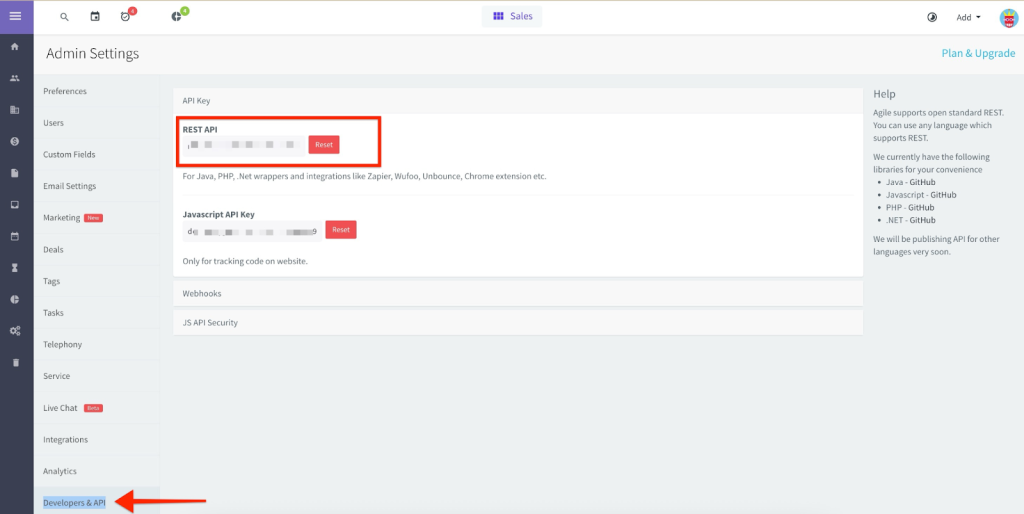This screenshot has width=1024, height=514.
Task: Open Service settings
Action: tap(96, 376)
